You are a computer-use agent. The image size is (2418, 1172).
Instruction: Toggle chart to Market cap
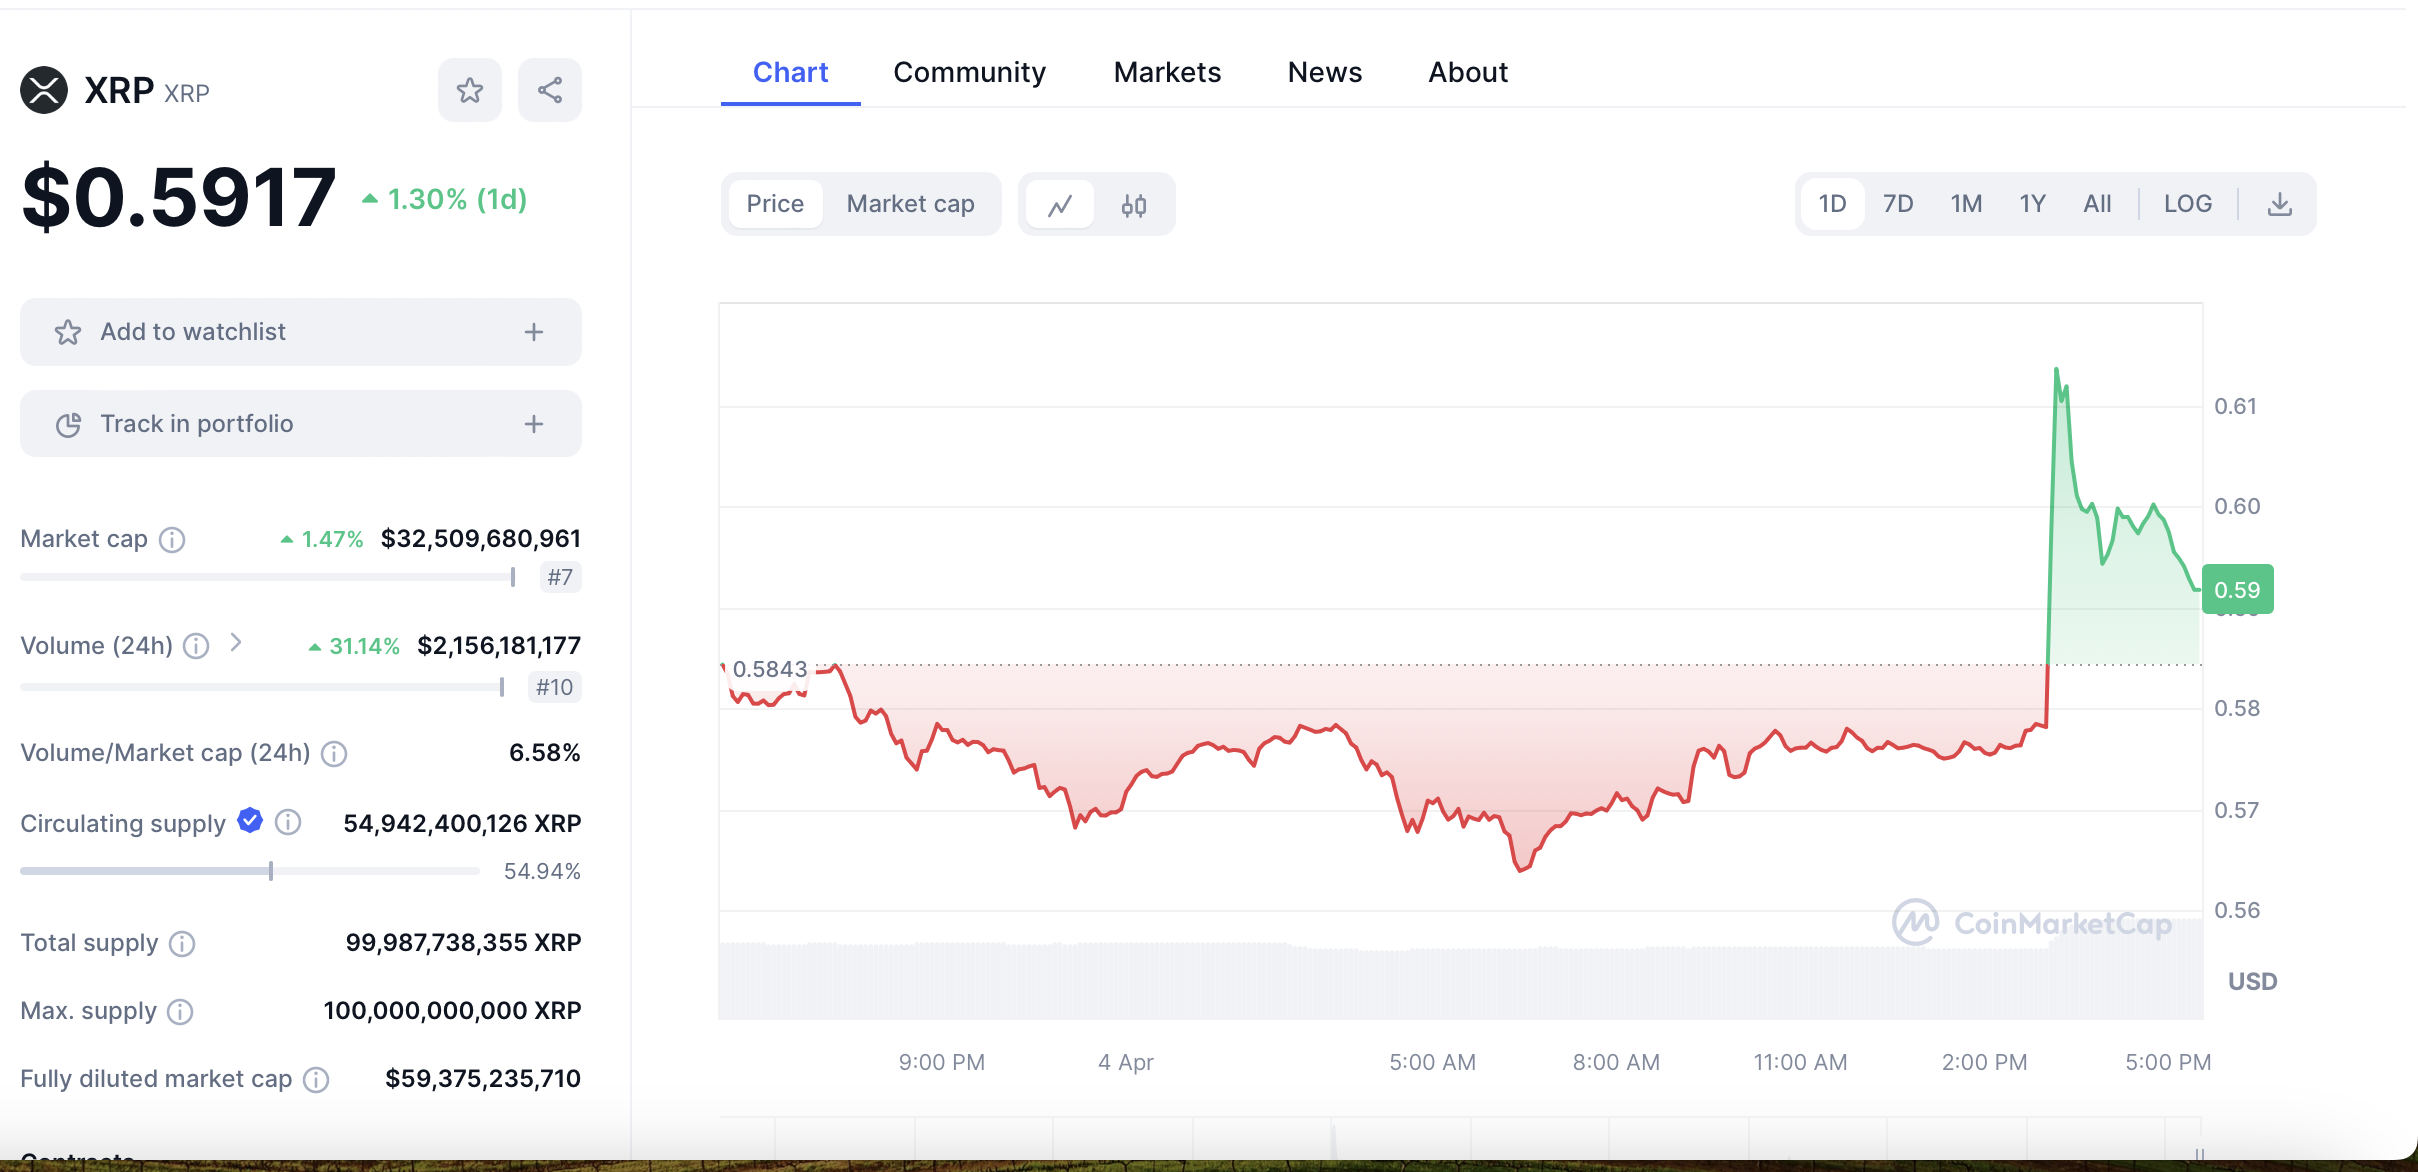[x=910, y=204]
